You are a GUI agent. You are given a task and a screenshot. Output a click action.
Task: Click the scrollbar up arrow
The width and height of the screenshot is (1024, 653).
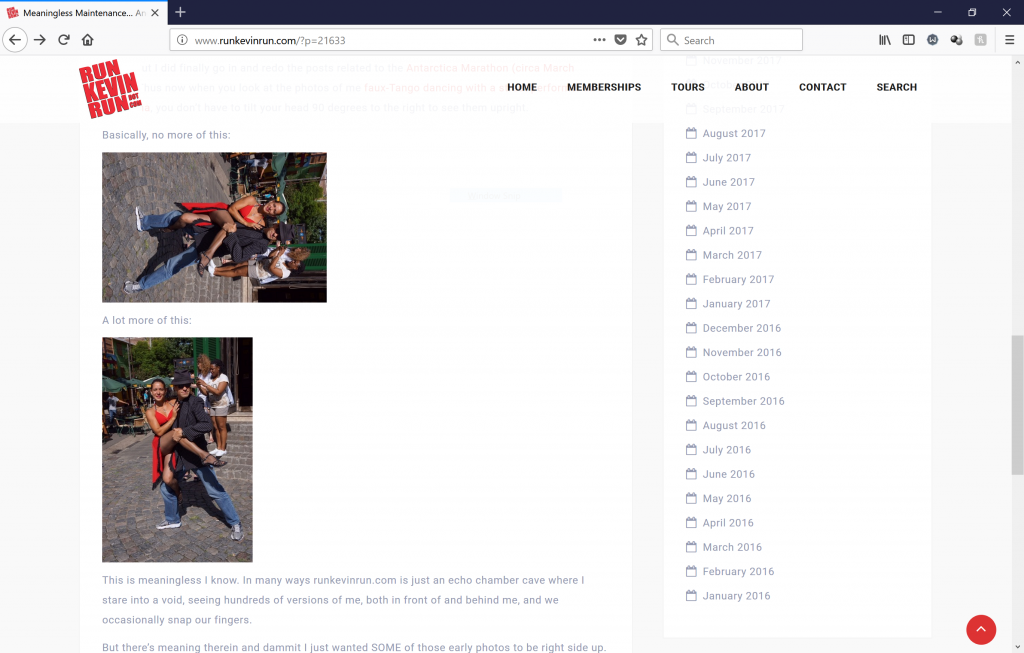tap(1017, 63)
